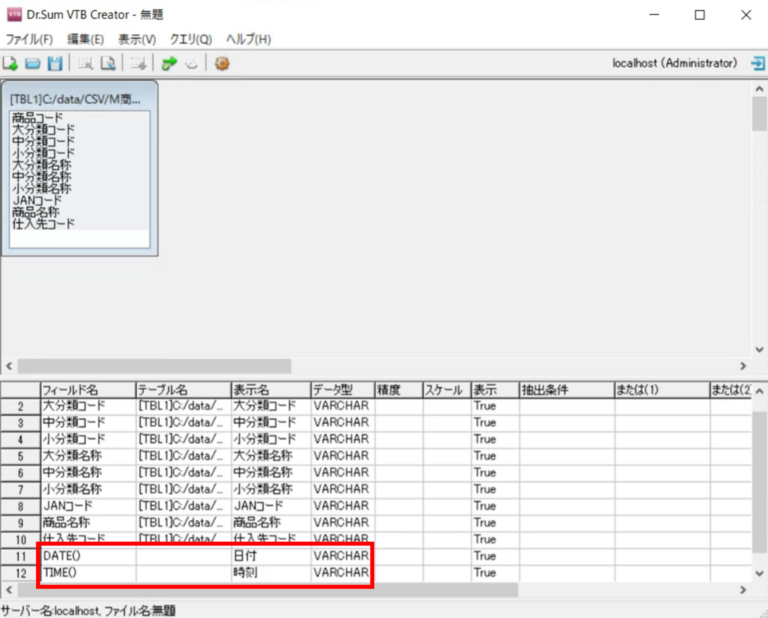Click the login icon beside localhost (Administrator)
The image size is (768, 618).
click(x=757, y=63)
